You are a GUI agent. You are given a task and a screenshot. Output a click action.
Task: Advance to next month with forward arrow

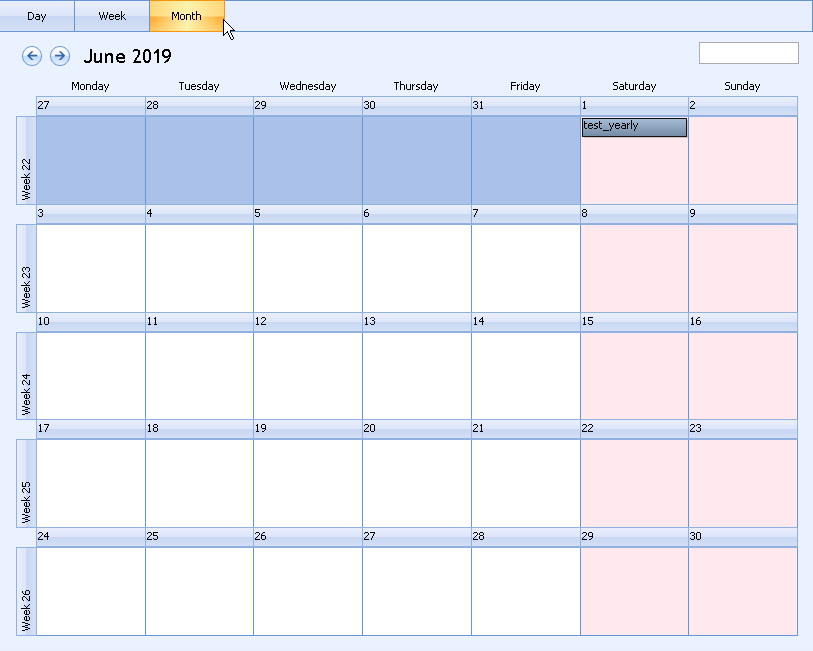[x=60, y=56]
